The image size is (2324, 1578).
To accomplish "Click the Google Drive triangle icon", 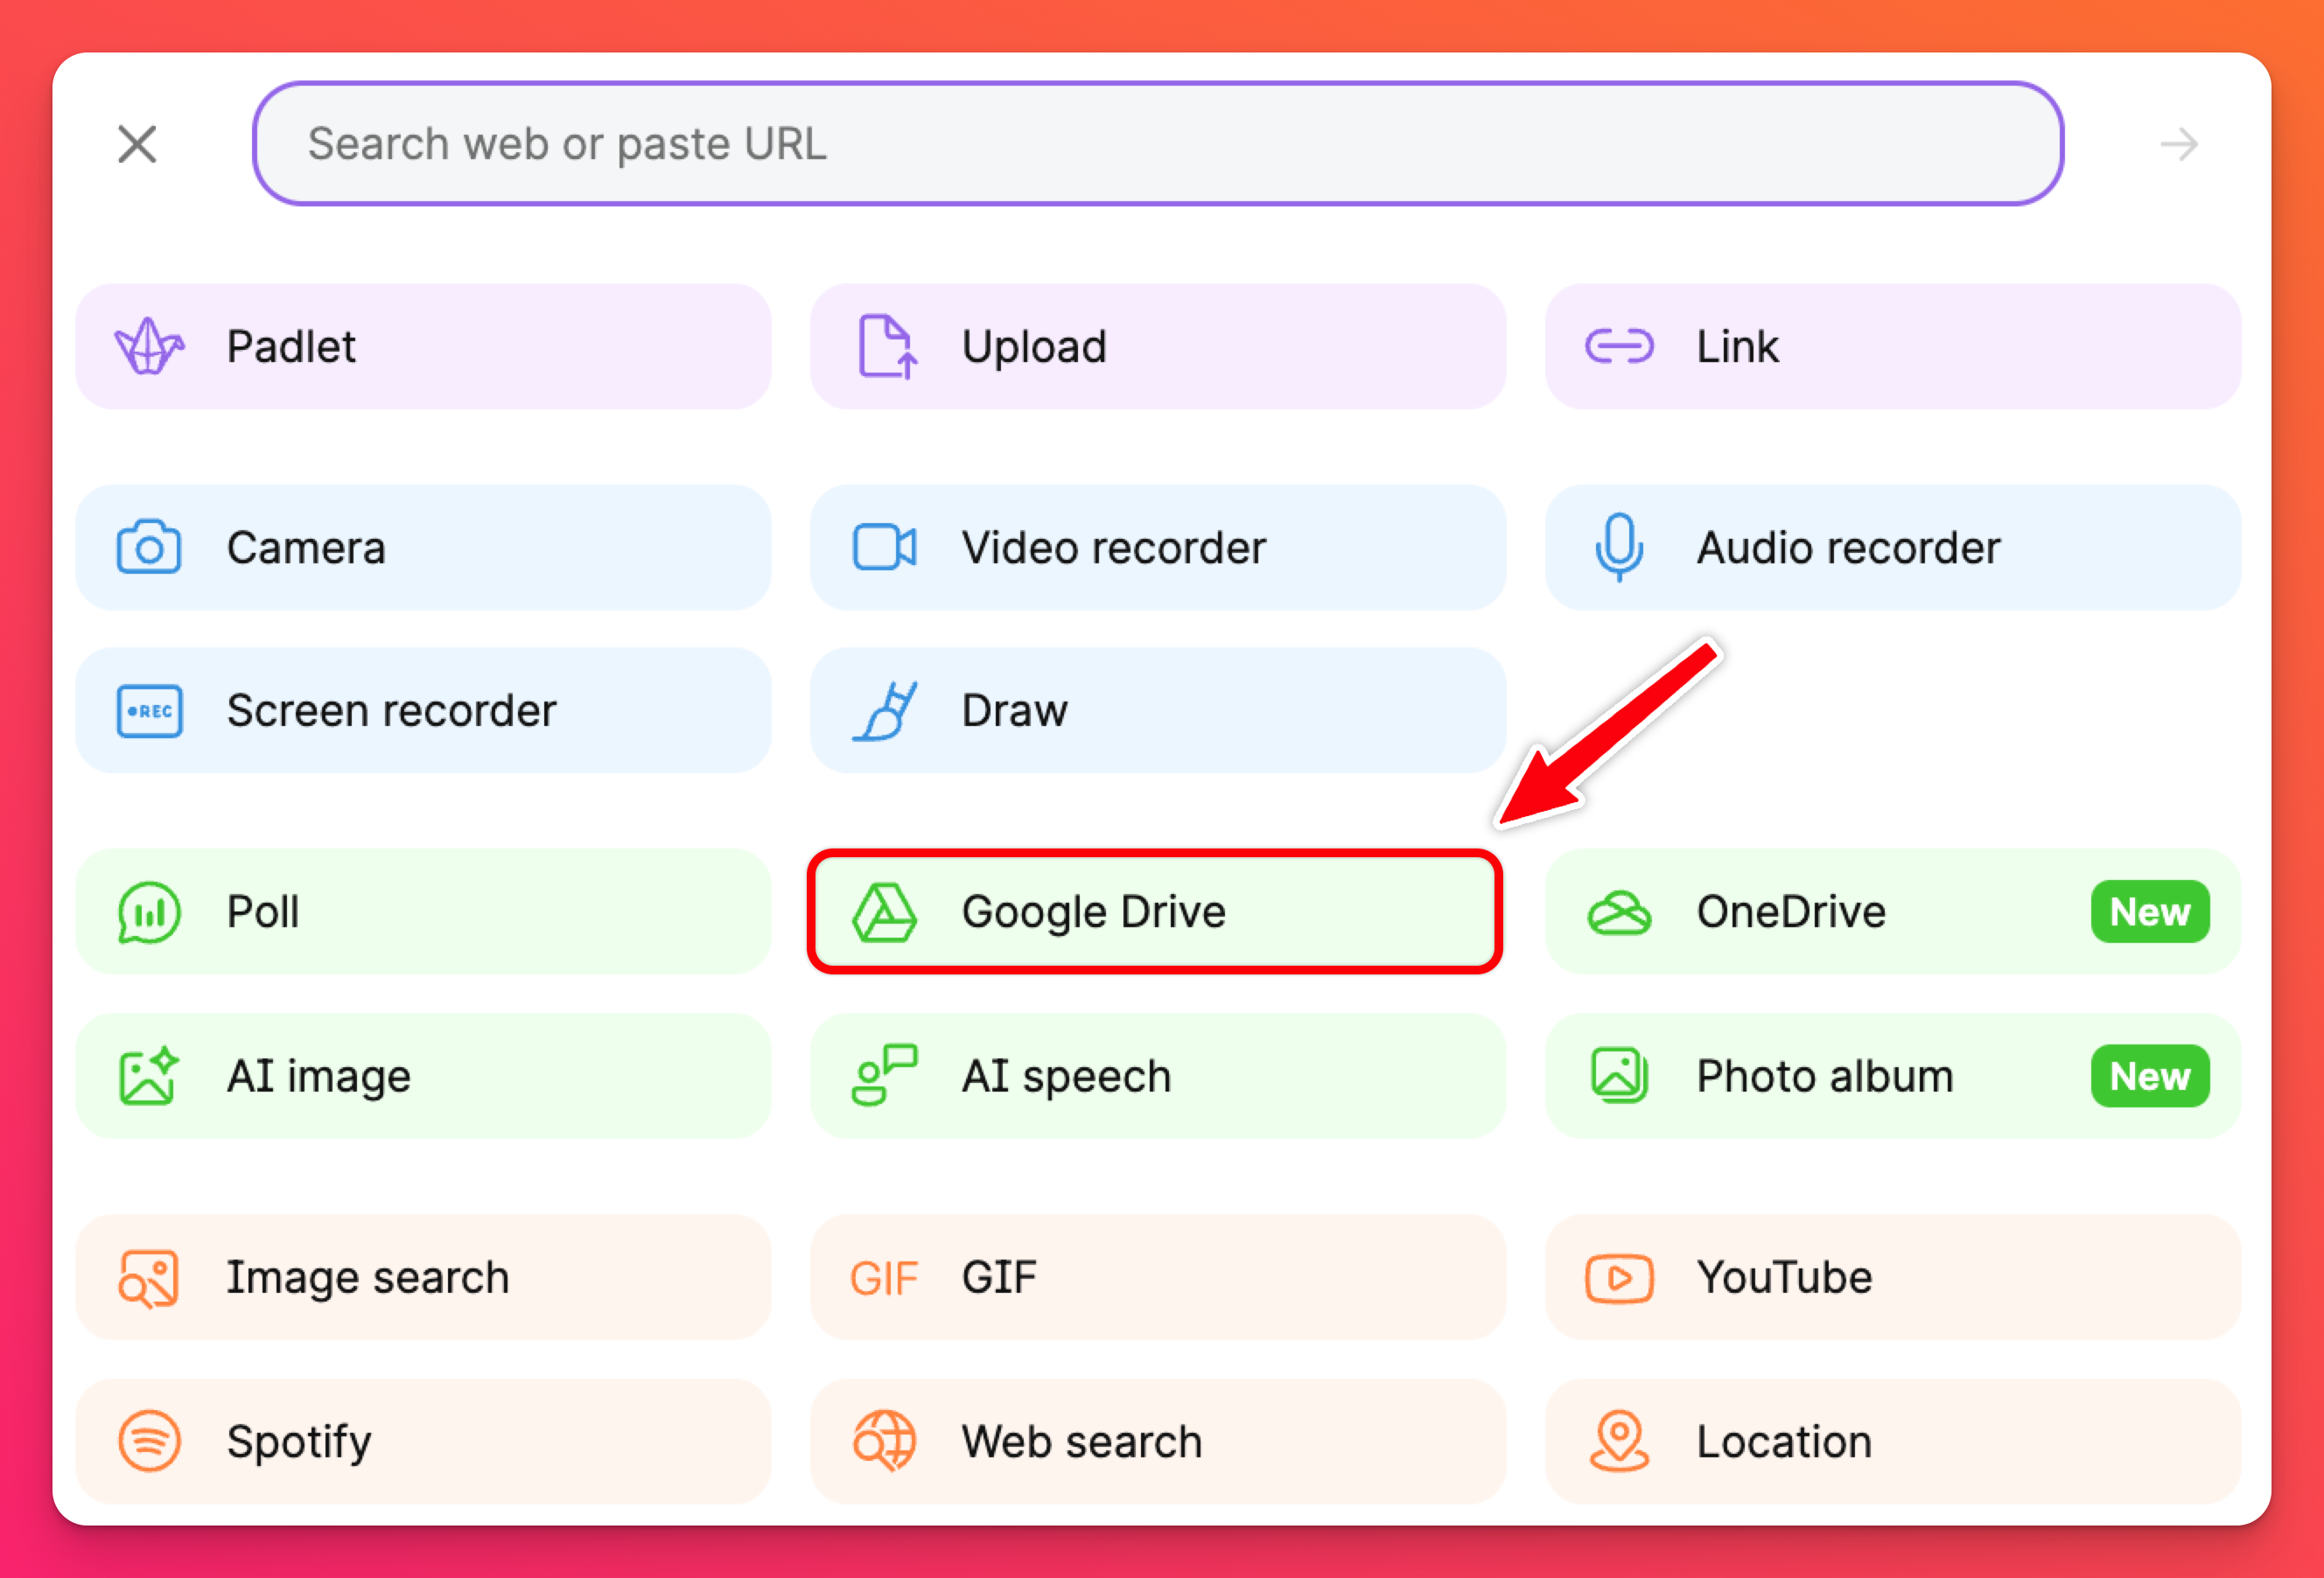I will (x=884, y=912).
